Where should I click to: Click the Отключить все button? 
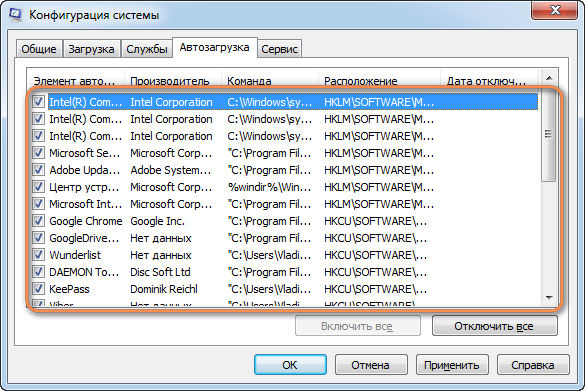pyautogui.click(x=494, y=326)
